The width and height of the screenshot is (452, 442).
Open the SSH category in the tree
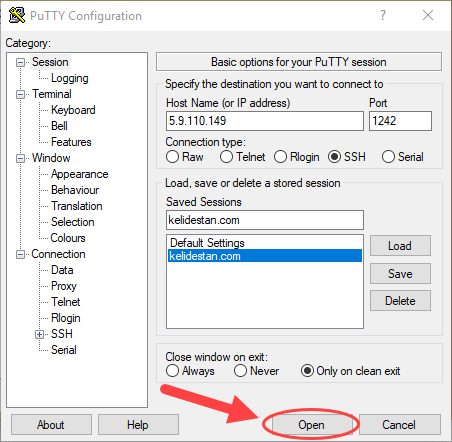tap(62, 334)
